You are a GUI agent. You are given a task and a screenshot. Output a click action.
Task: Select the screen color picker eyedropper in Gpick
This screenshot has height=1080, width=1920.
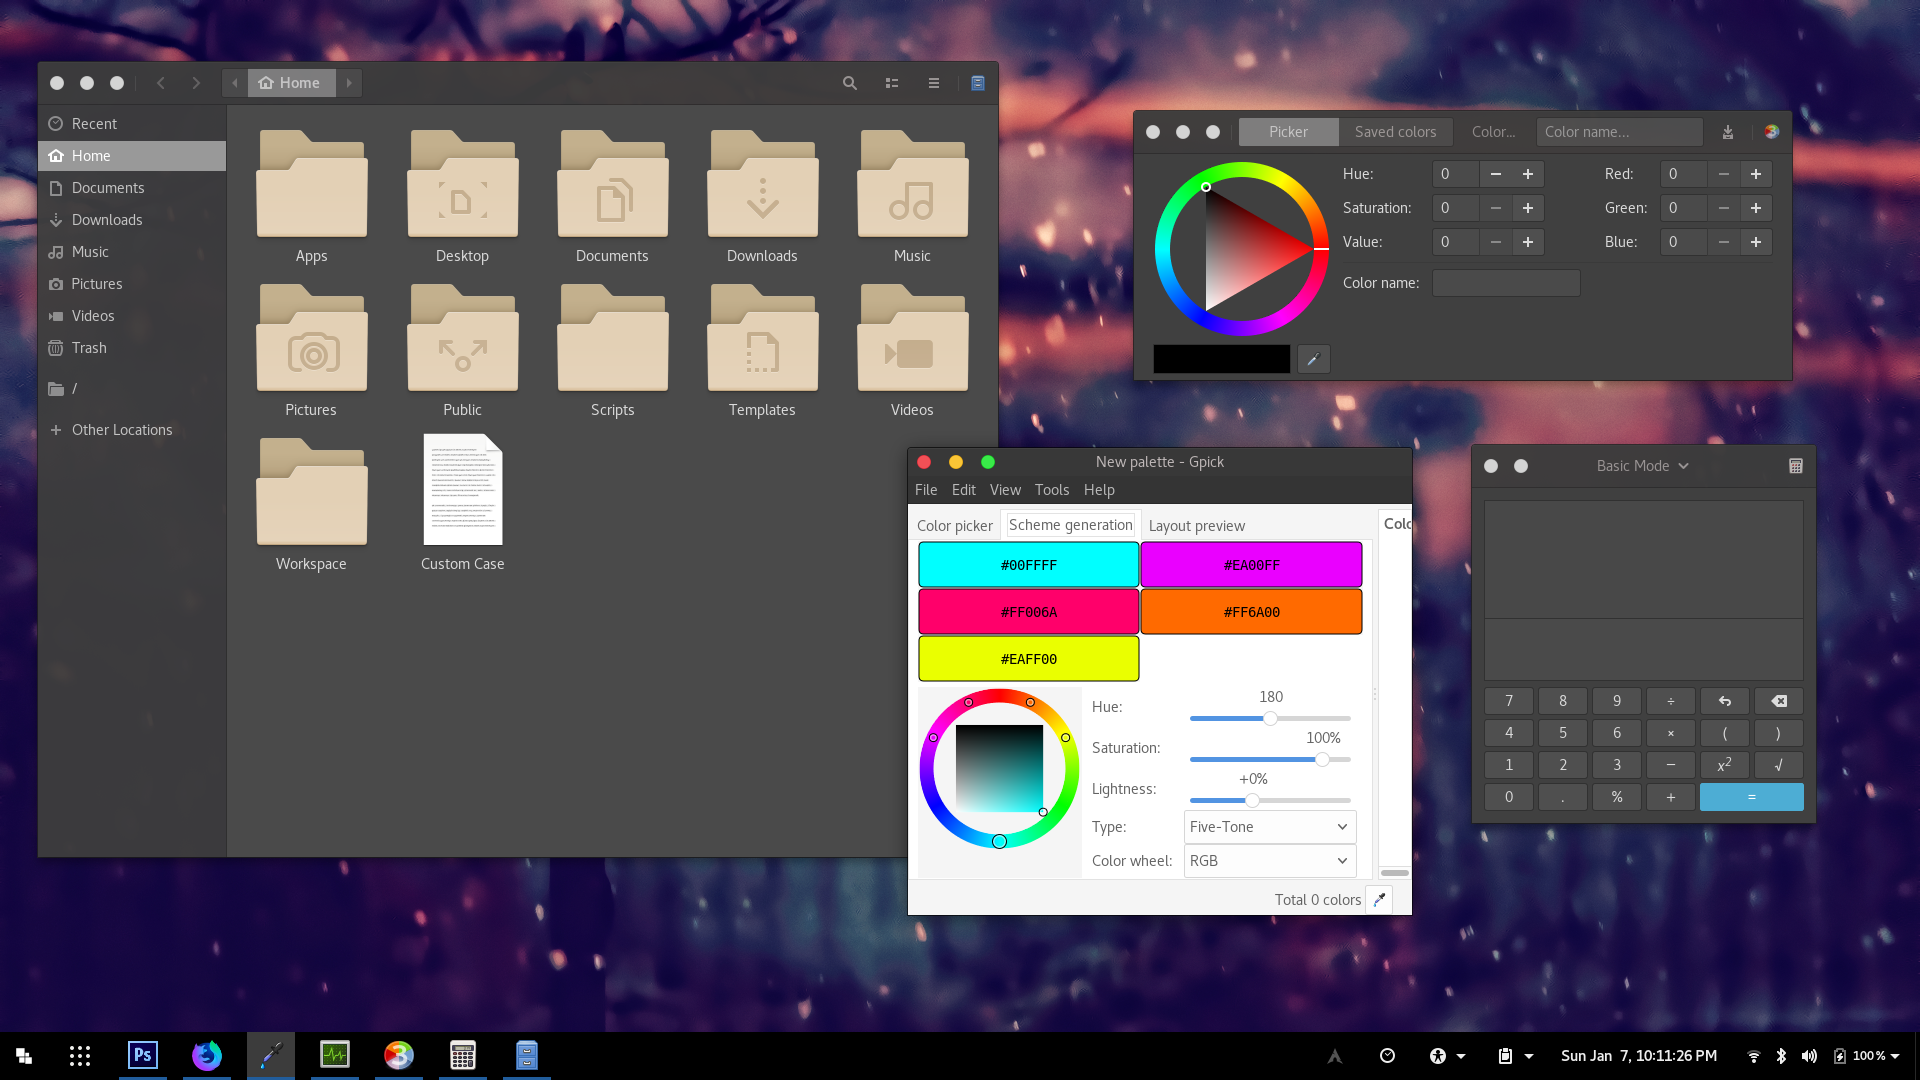(x=1380, y=899)
